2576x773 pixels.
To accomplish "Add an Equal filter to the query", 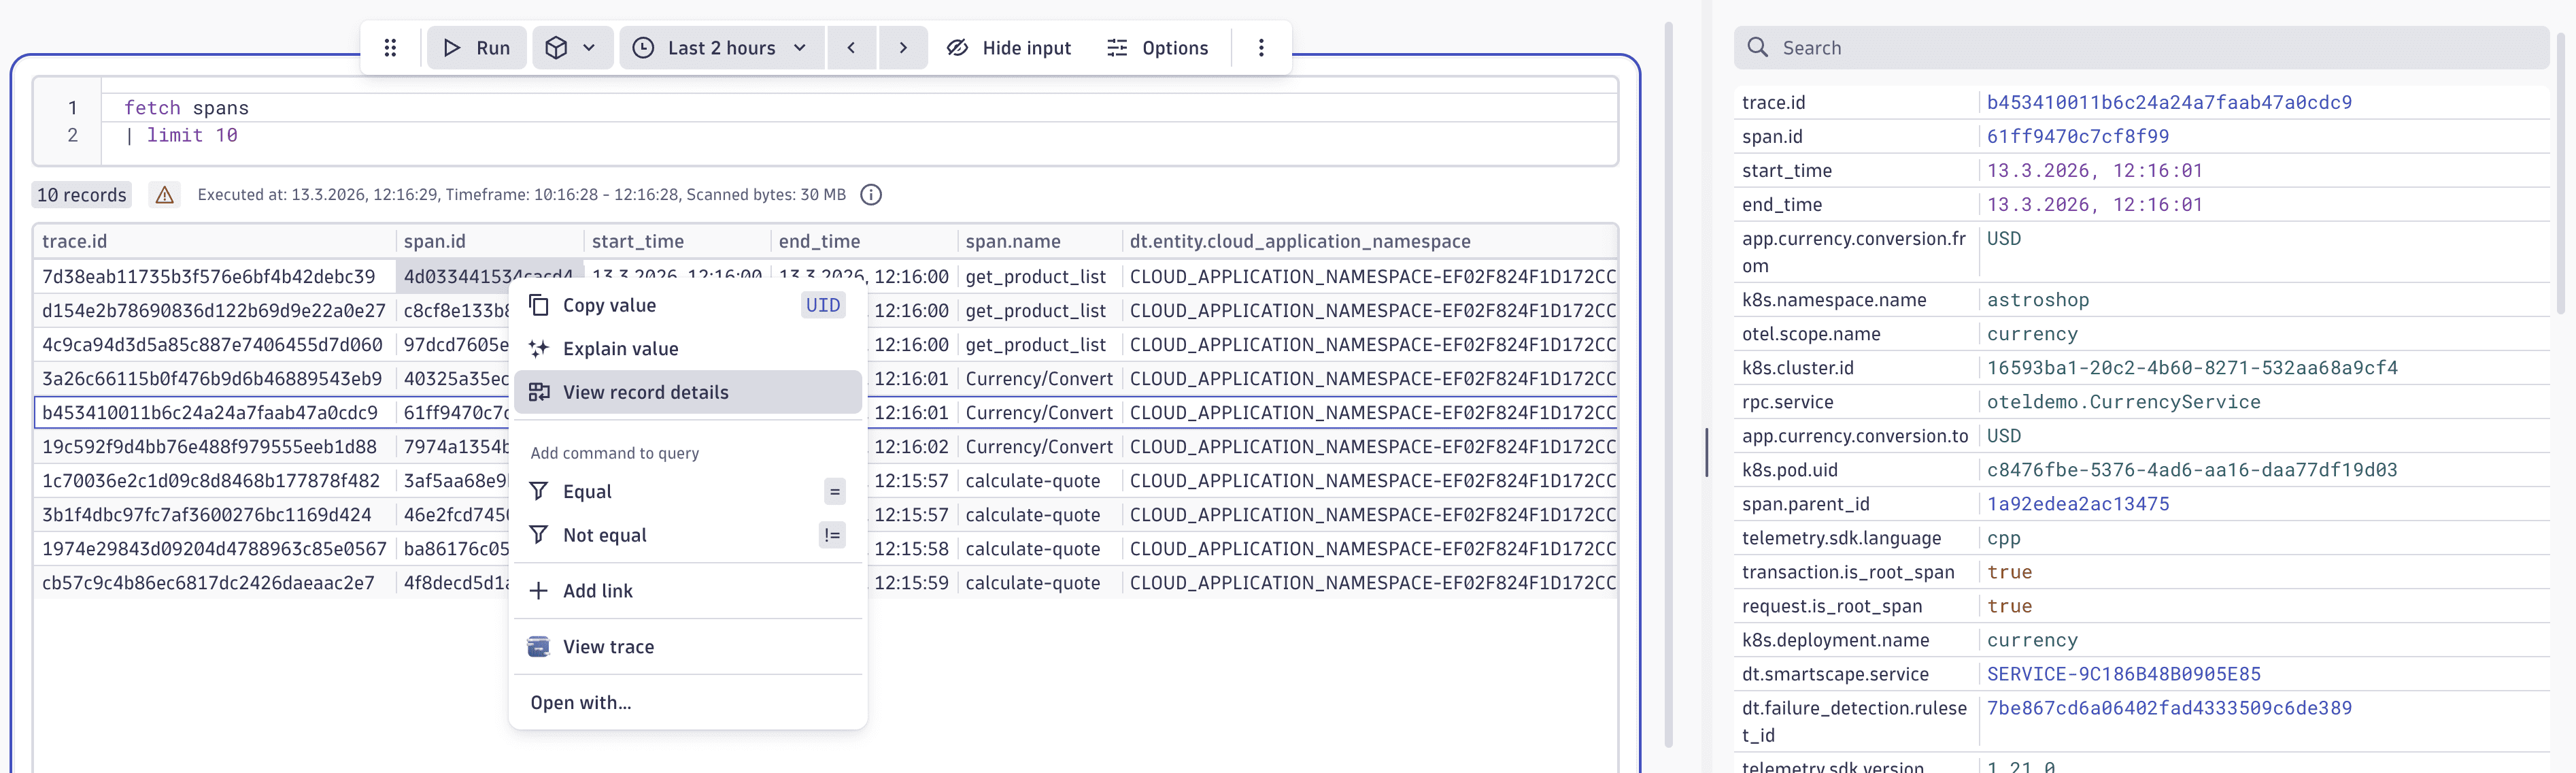I will (587, 491).
